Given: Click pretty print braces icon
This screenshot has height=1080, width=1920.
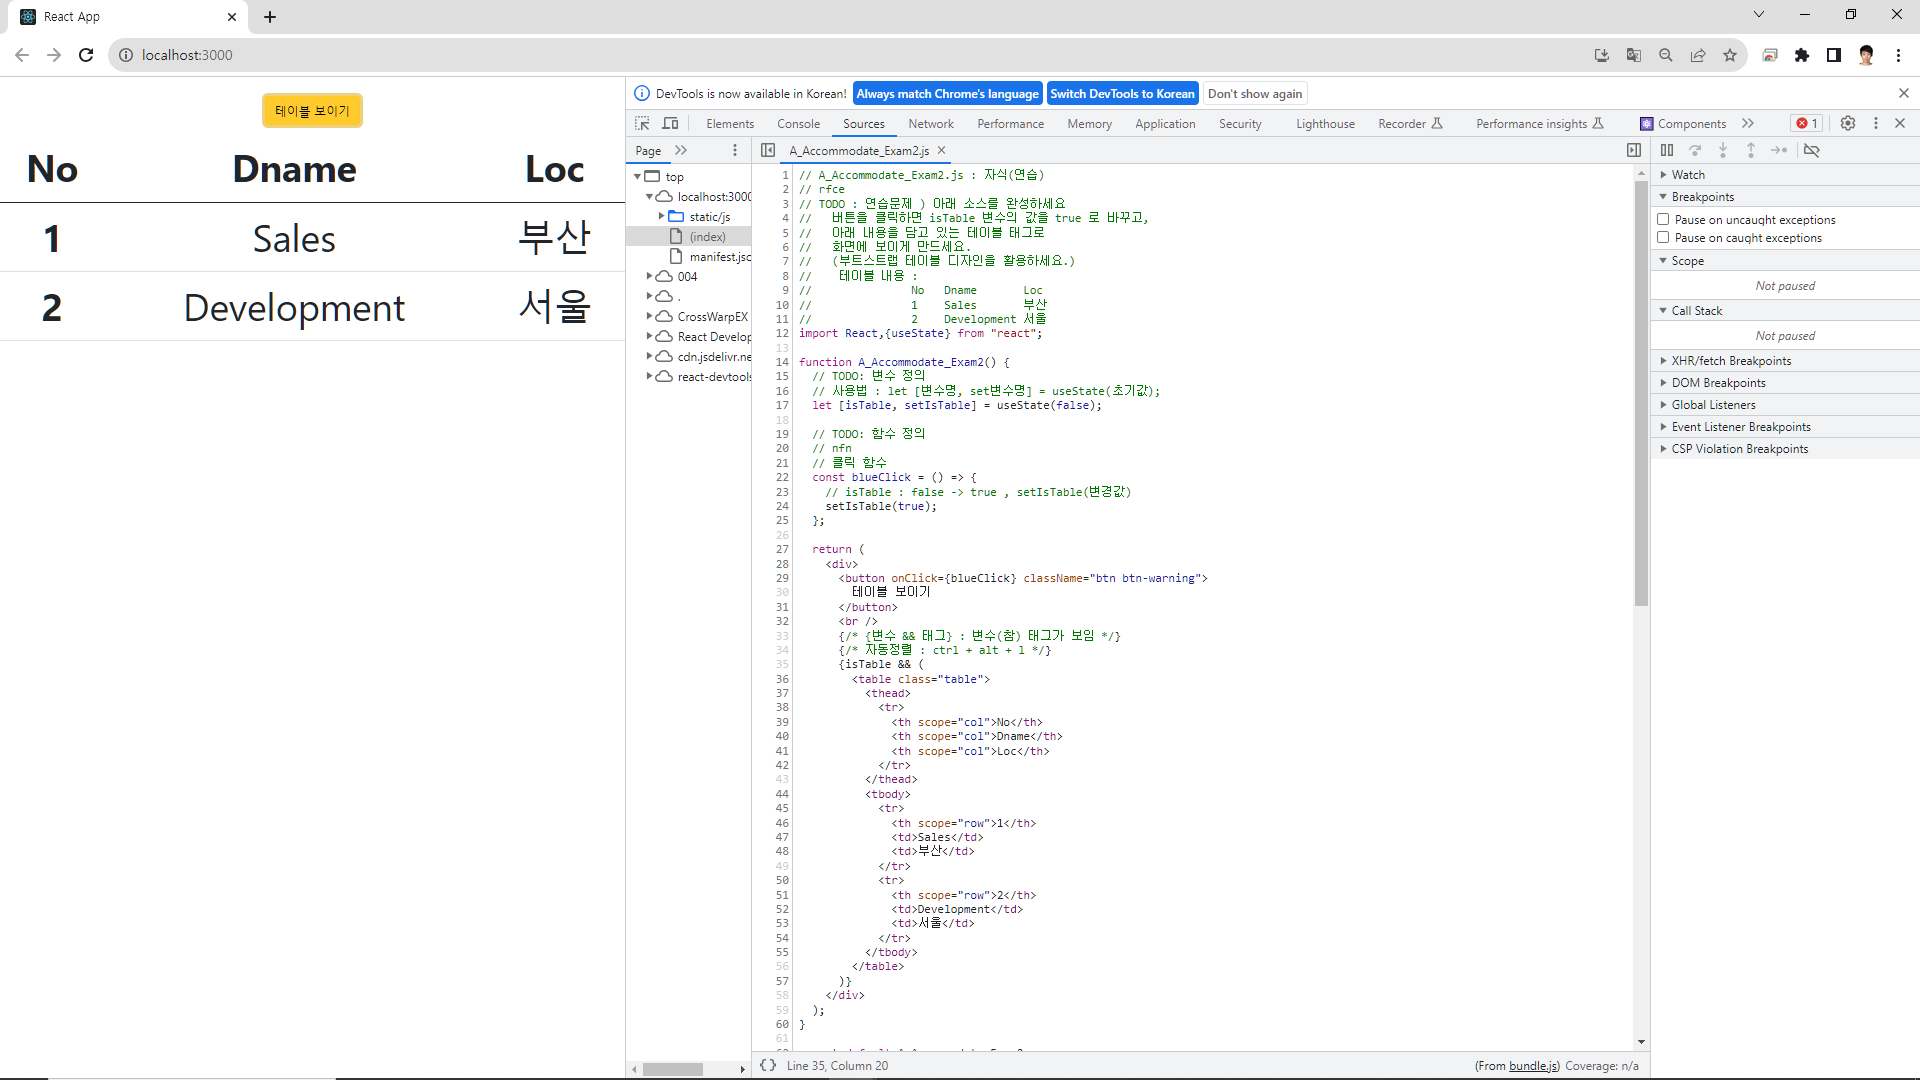Looking at the screenshot, I should tap(768, 1065).
